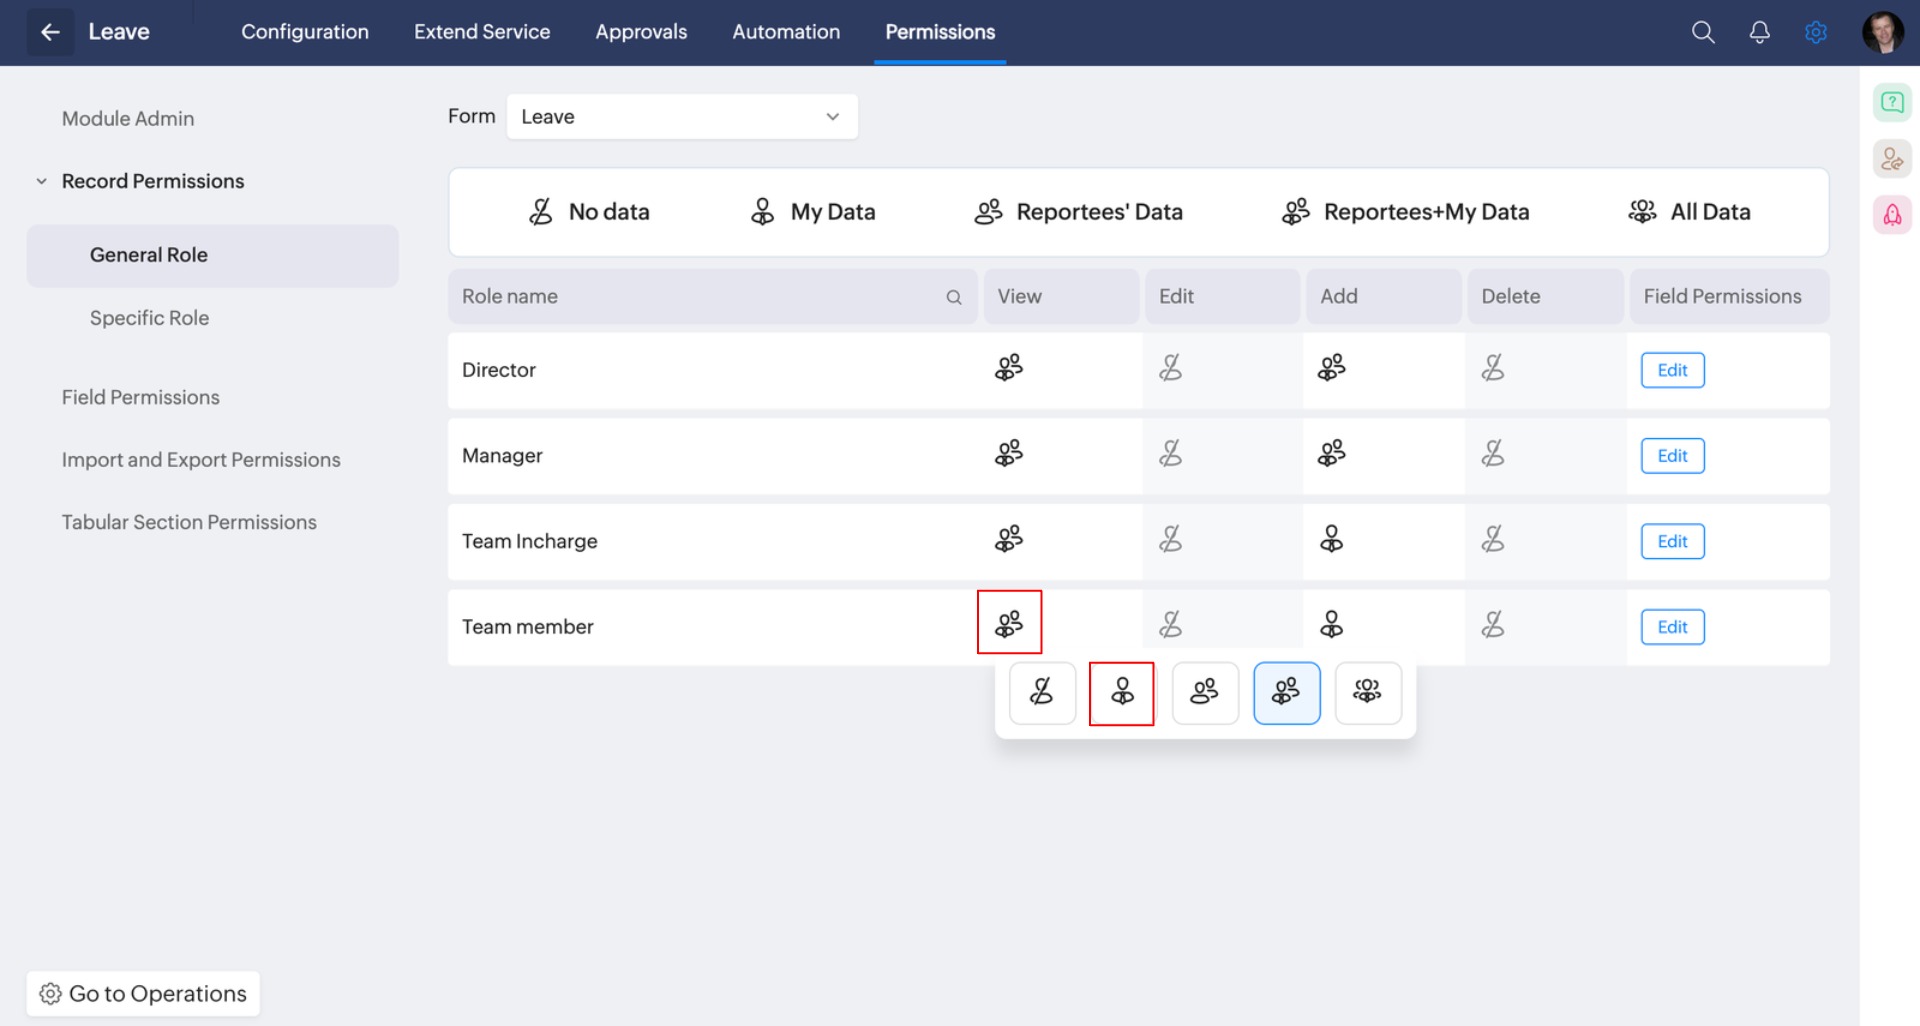Open Team member's View permission picker
The width and height of the screenshot is (1920, 1026).
[1009, 624]
